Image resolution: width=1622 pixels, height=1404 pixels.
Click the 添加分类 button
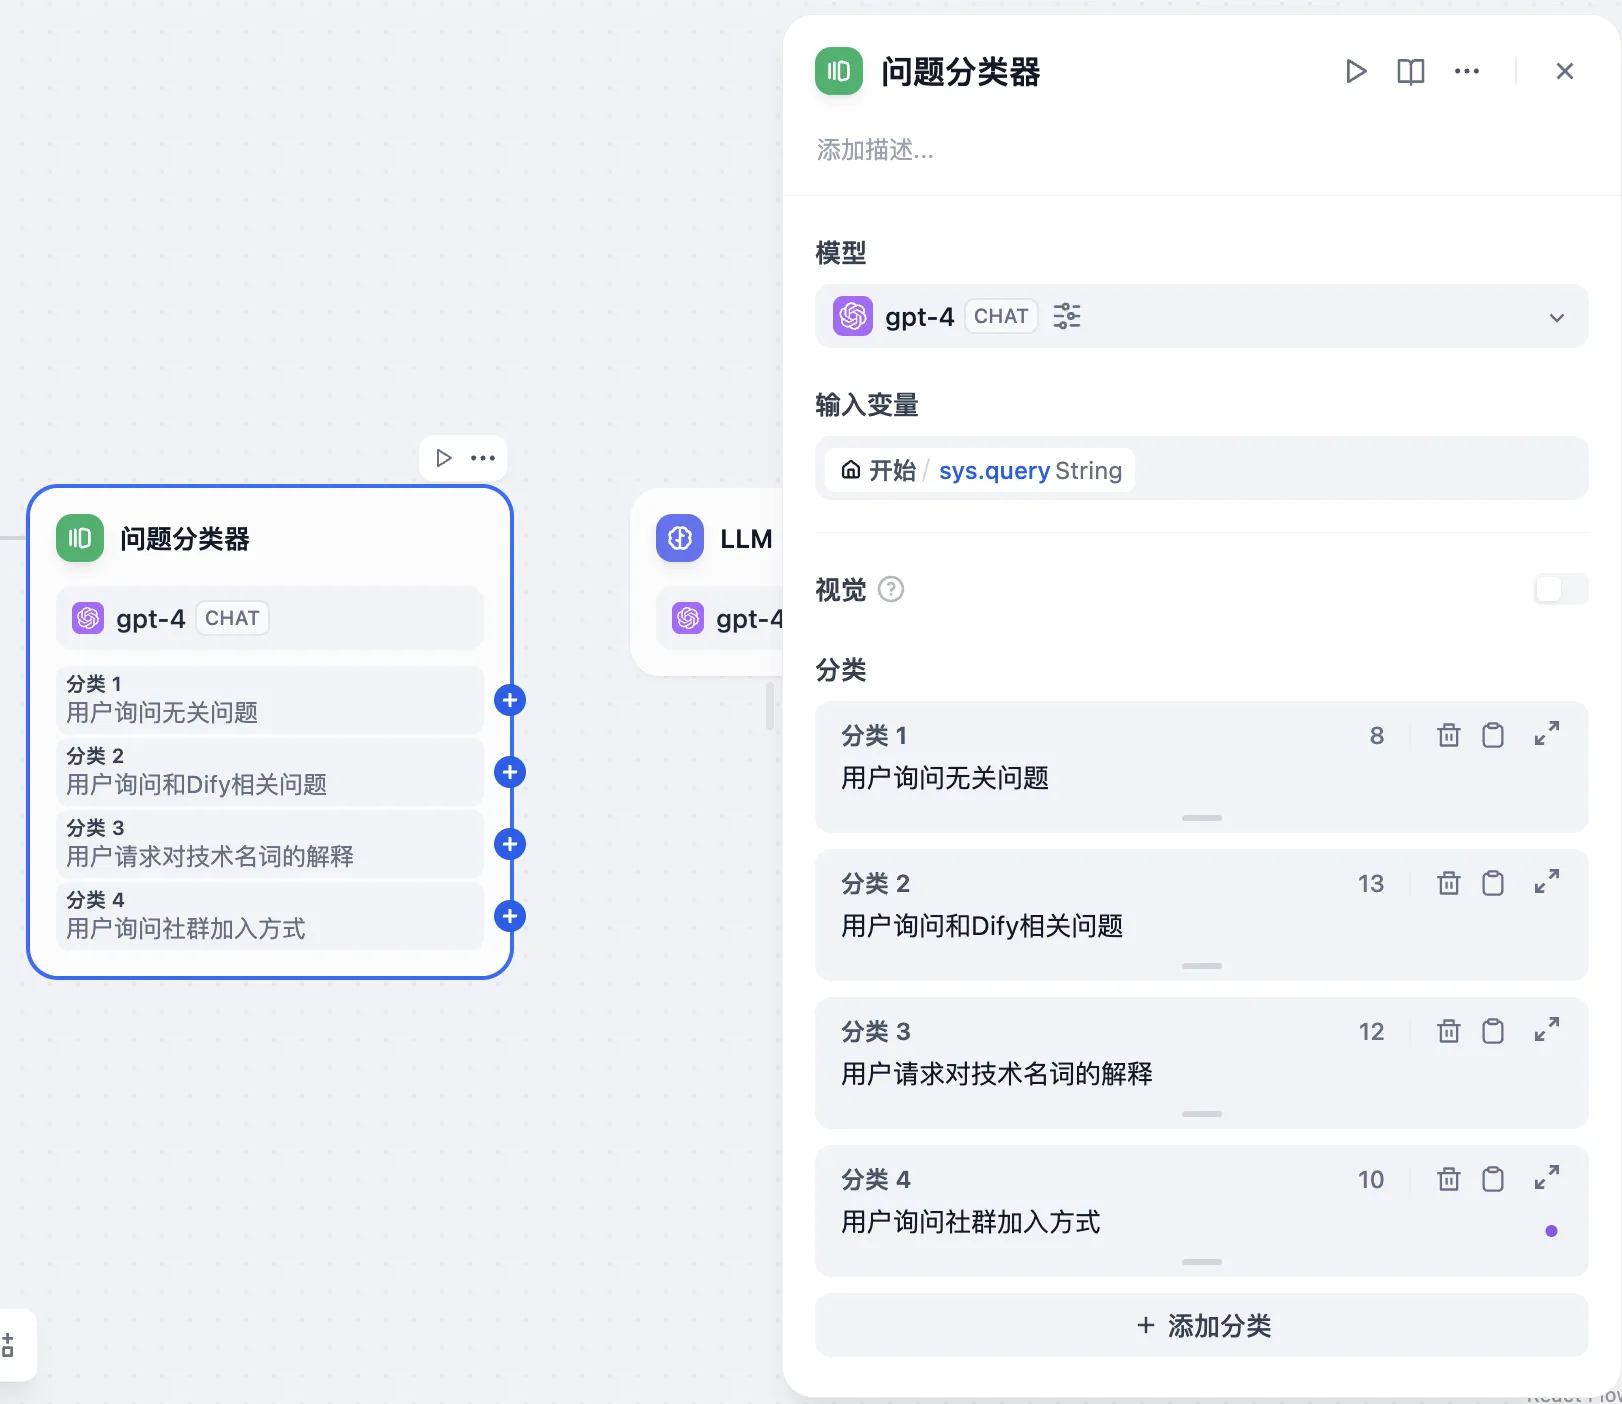[x=1201, y=1326]
